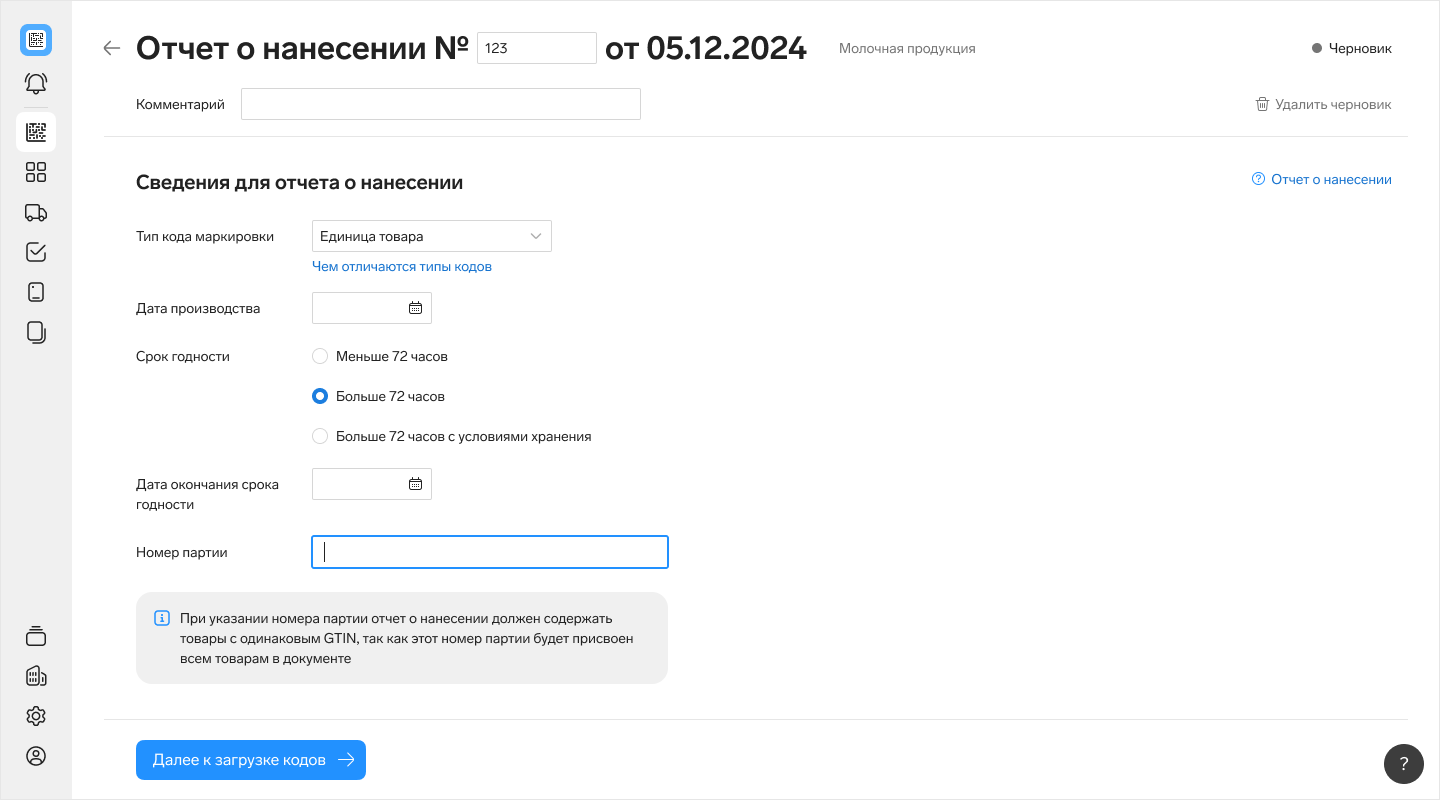Open the settings gear icon
Image resolution: width=1440 pixels, height=800 pixels.
pyautogui.click(x=36, y=716)
